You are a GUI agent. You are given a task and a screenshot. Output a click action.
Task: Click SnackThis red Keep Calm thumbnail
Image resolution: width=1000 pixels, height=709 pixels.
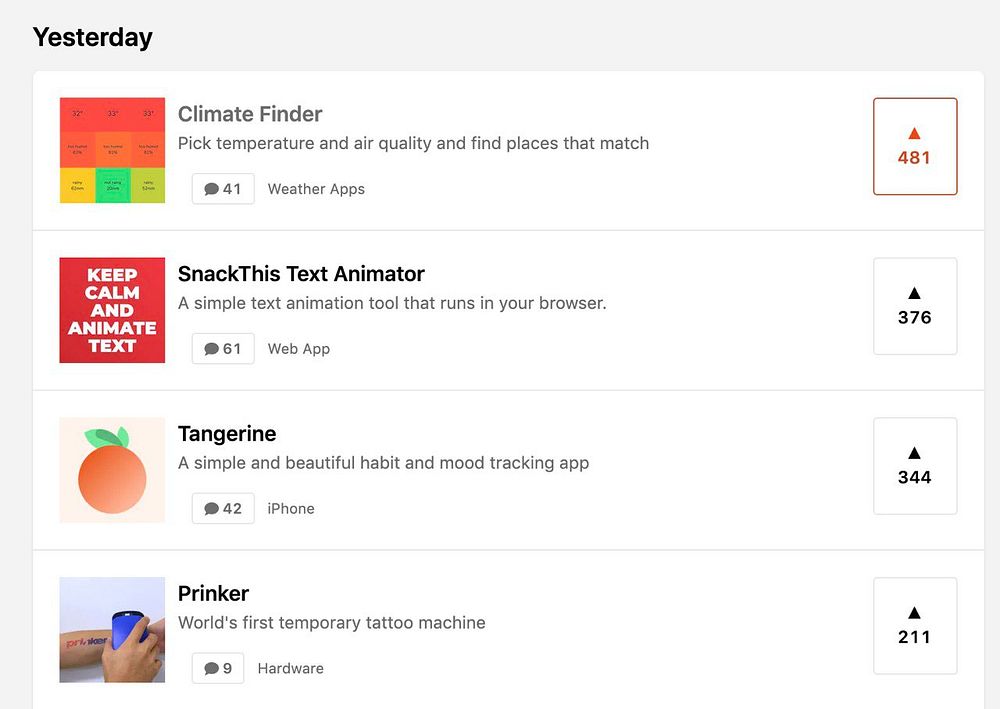click(112, 310)
